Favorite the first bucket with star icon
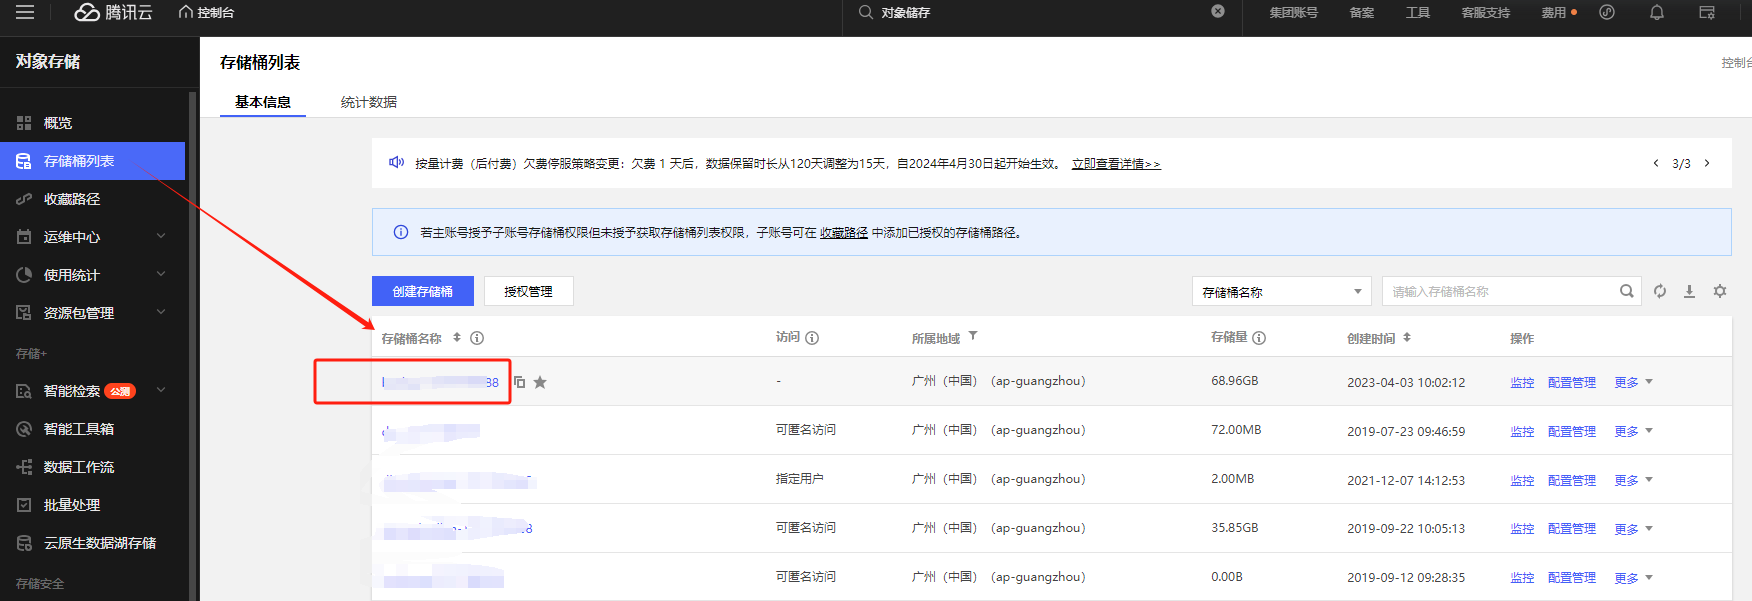This screenshot has height=601, width=1752. tap(540, 382)
